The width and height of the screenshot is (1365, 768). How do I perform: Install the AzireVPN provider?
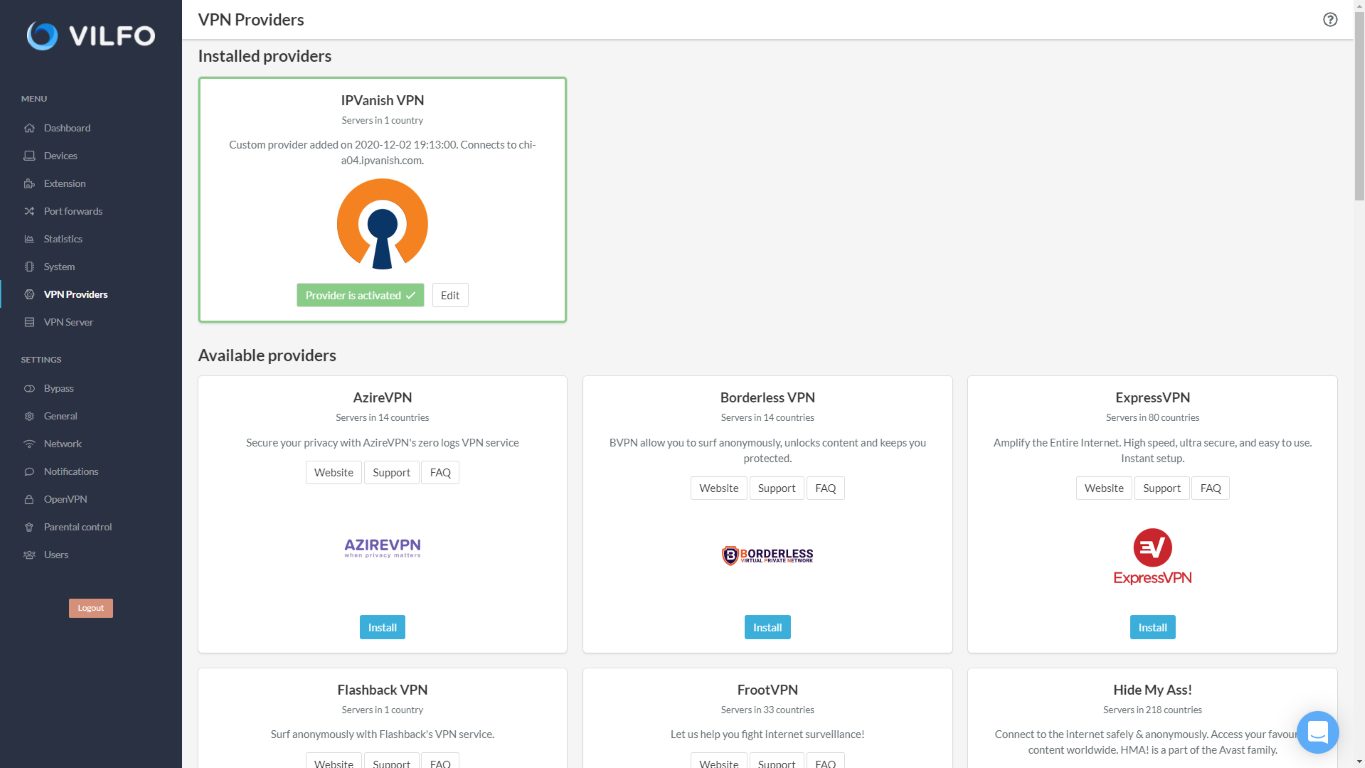tap(382, 627)
